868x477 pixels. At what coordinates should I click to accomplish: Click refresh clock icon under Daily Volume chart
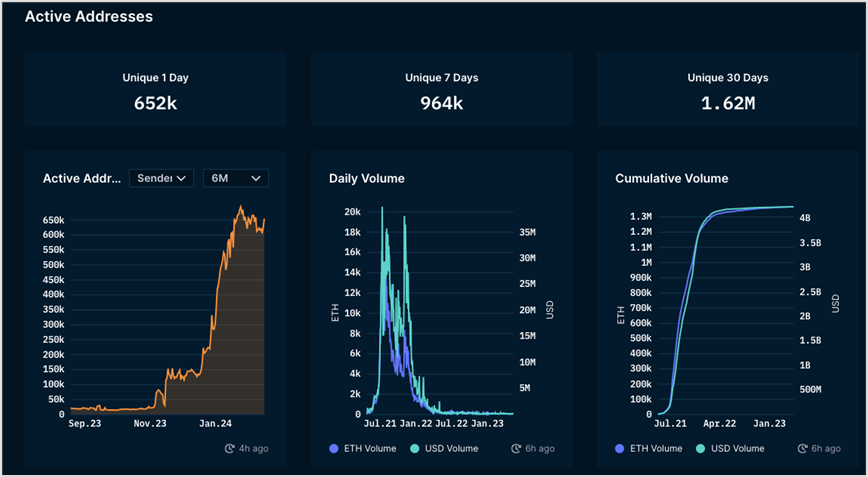pos(515,449)
